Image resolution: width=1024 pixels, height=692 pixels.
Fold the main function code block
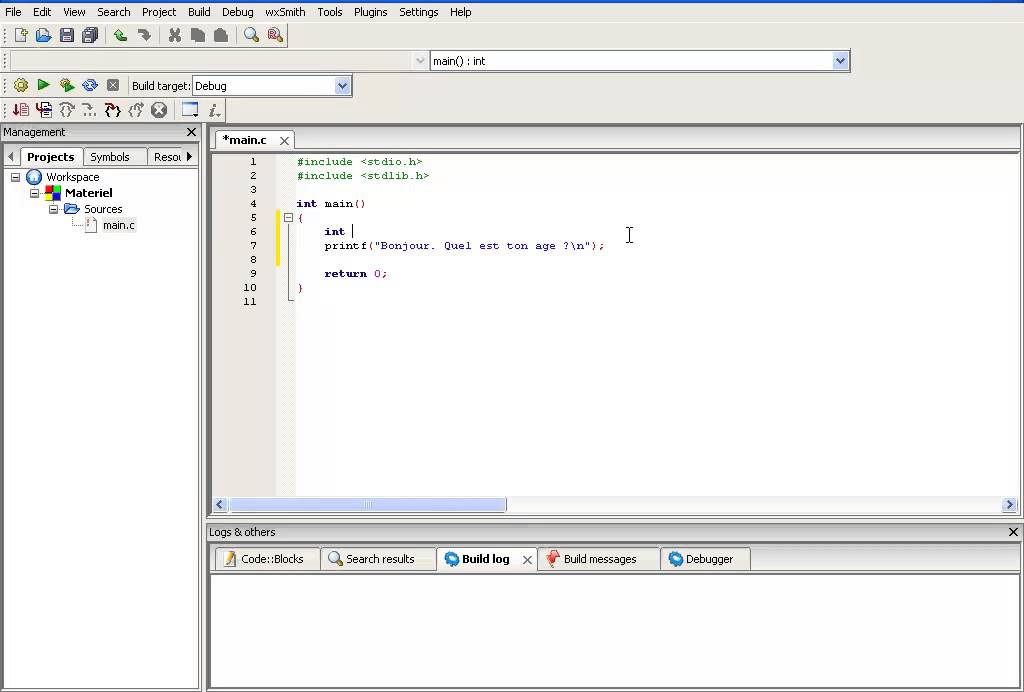click(289, 218)
